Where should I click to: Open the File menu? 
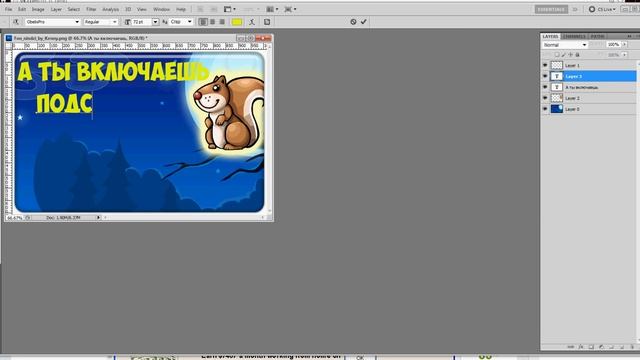tap(9, 9)
